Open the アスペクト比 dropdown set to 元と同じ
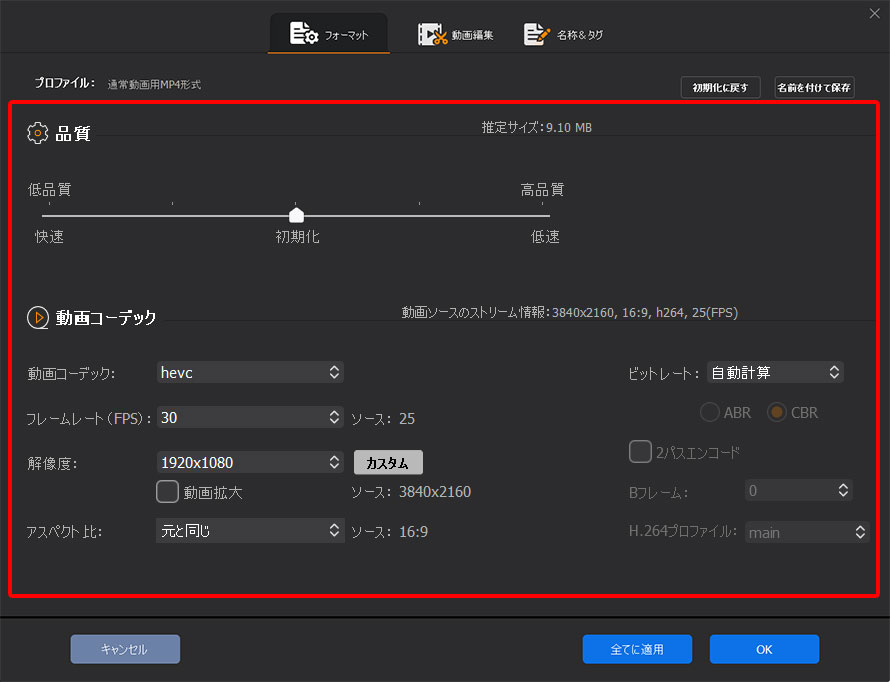The image size is (890, 682). [250, 531]
